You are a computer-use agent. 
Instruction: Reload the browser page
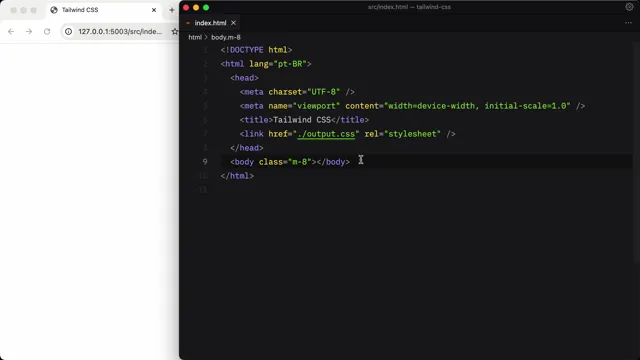[x=47, y=31]
